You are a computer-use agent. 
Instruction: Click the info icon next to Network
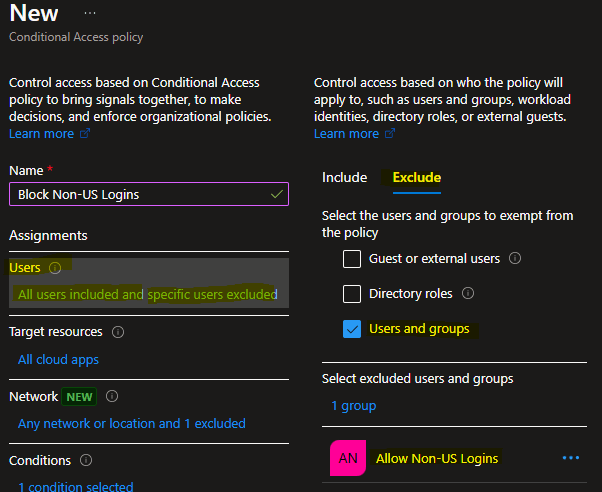pyautogui.click(x=112, y=397)
